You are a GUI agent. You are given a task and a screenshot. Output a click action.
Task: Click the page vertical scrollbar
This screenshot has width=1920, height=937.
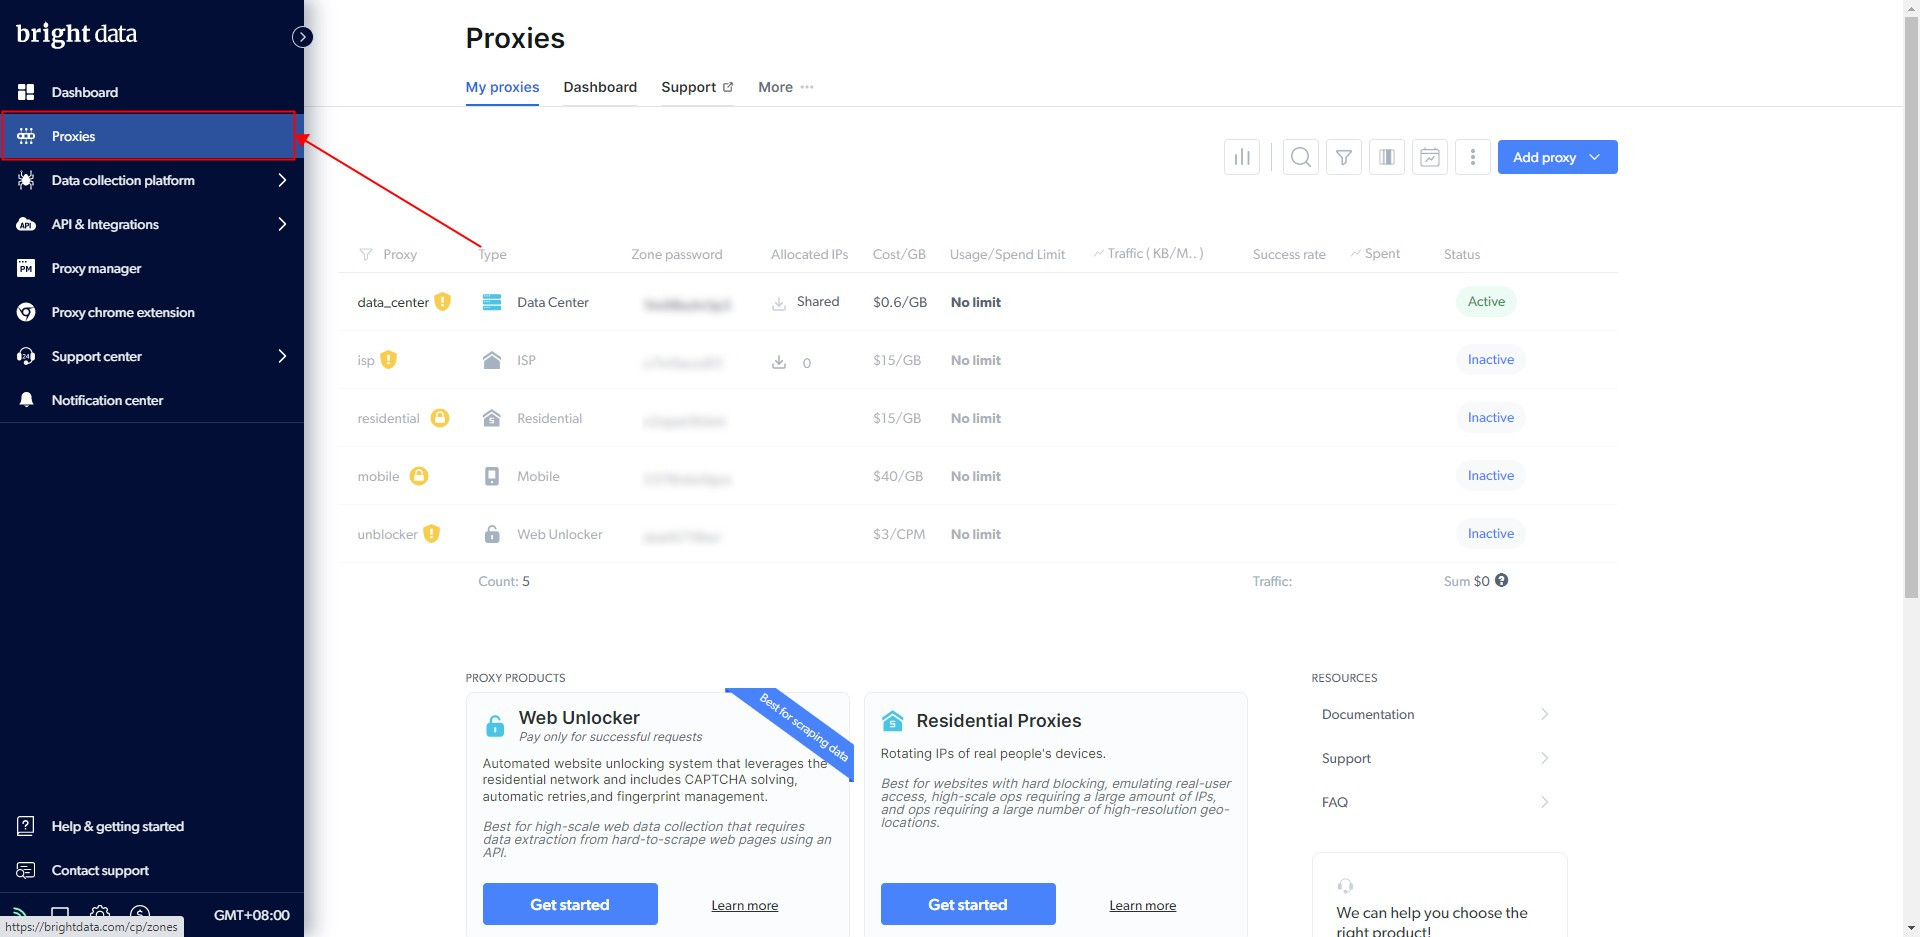(x=1911, y=306)
